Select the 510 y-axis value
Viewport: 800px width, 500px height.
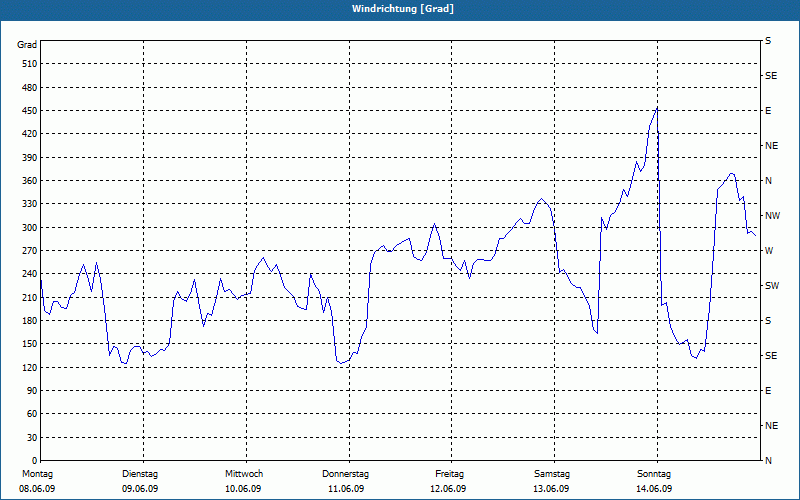[30, 64]
